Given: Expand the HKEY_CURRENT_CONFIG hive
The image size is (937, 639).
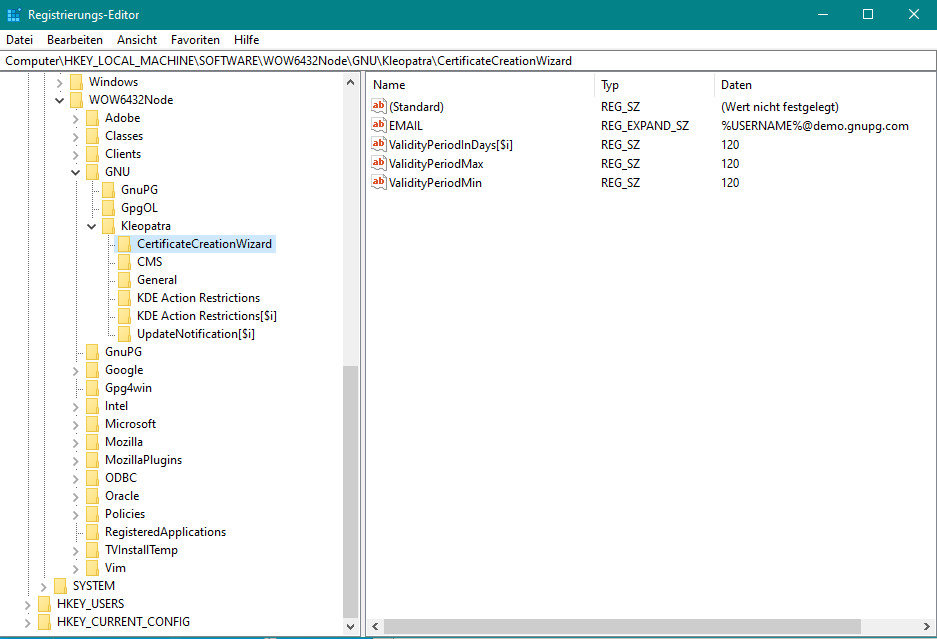Looking at the screenshot, I should 27,622.
